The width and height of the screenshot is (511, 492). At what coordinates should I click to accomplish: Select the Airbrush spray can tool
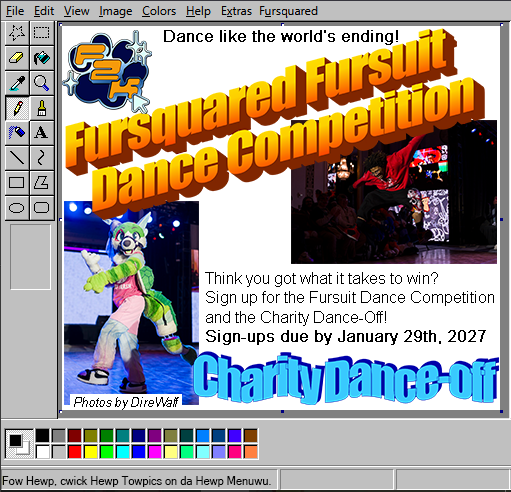(17, 133)
